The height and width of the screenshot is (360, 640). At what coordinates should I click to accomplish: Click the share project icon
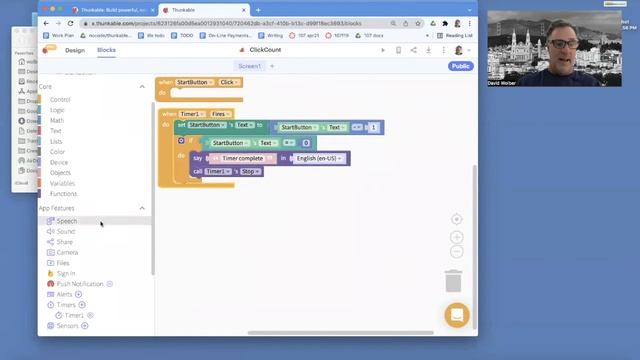[x=413, y=50]
